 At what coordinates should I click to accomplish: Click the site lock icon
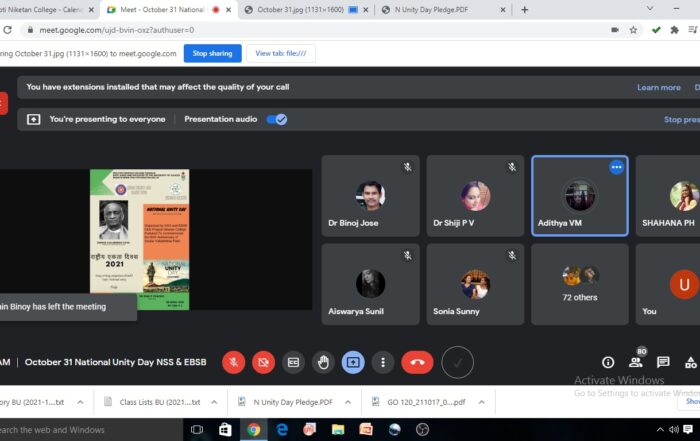click(30, 30)
